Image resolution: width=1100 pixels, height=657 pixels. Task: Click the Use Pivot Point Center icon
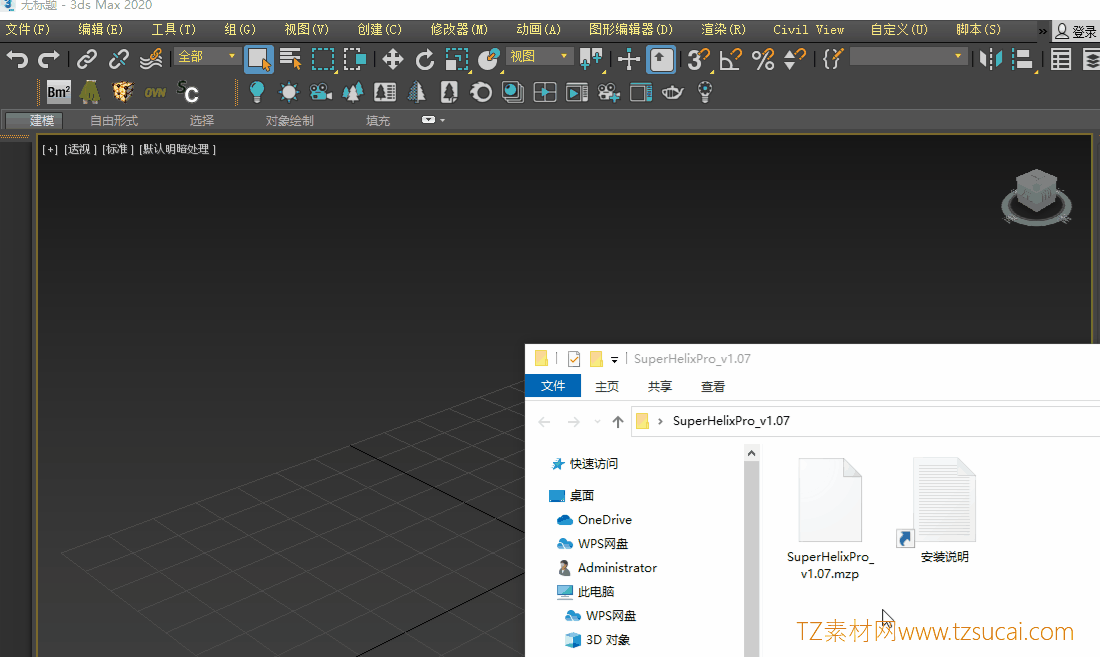click(x=591, y=60)
